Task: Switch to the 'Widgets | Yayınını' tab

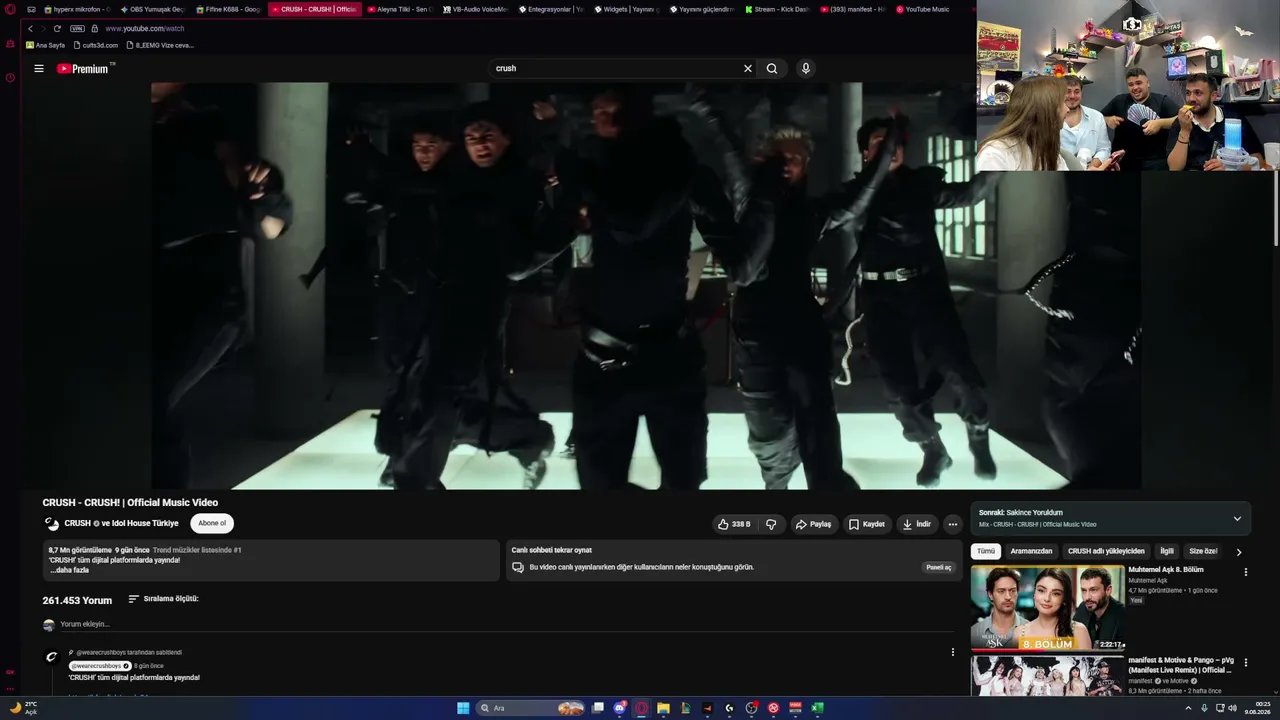Action: 625,10
